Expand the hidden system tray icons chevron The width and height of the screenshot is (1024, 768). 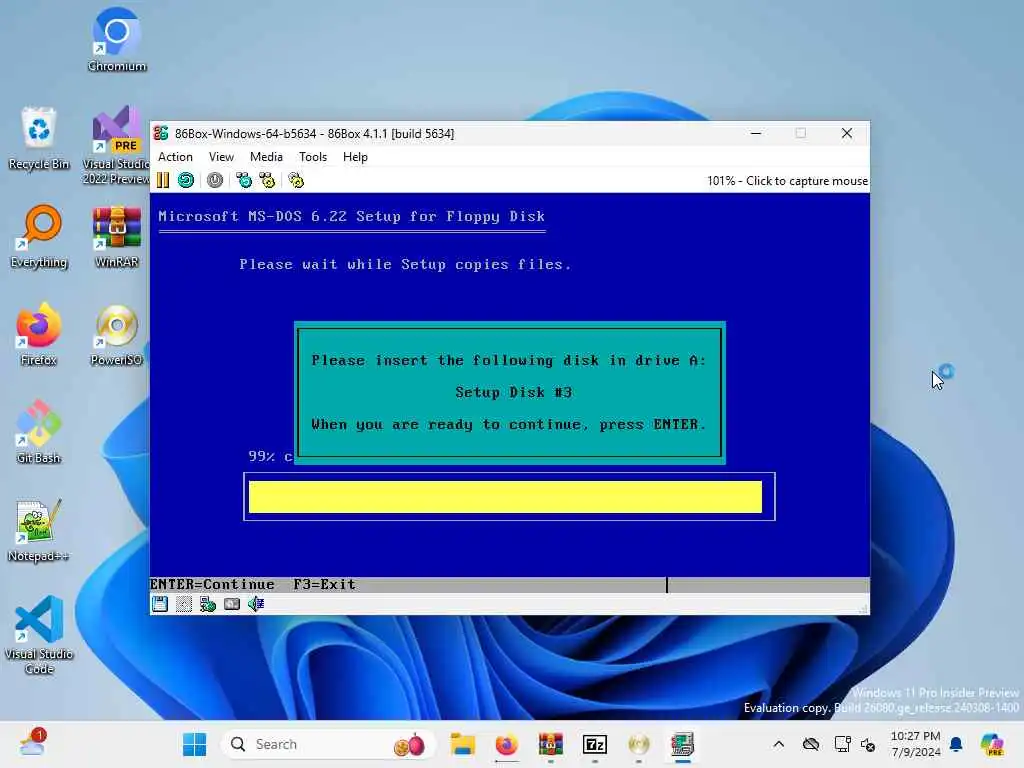pyautogui.click(x=778, y=744)
